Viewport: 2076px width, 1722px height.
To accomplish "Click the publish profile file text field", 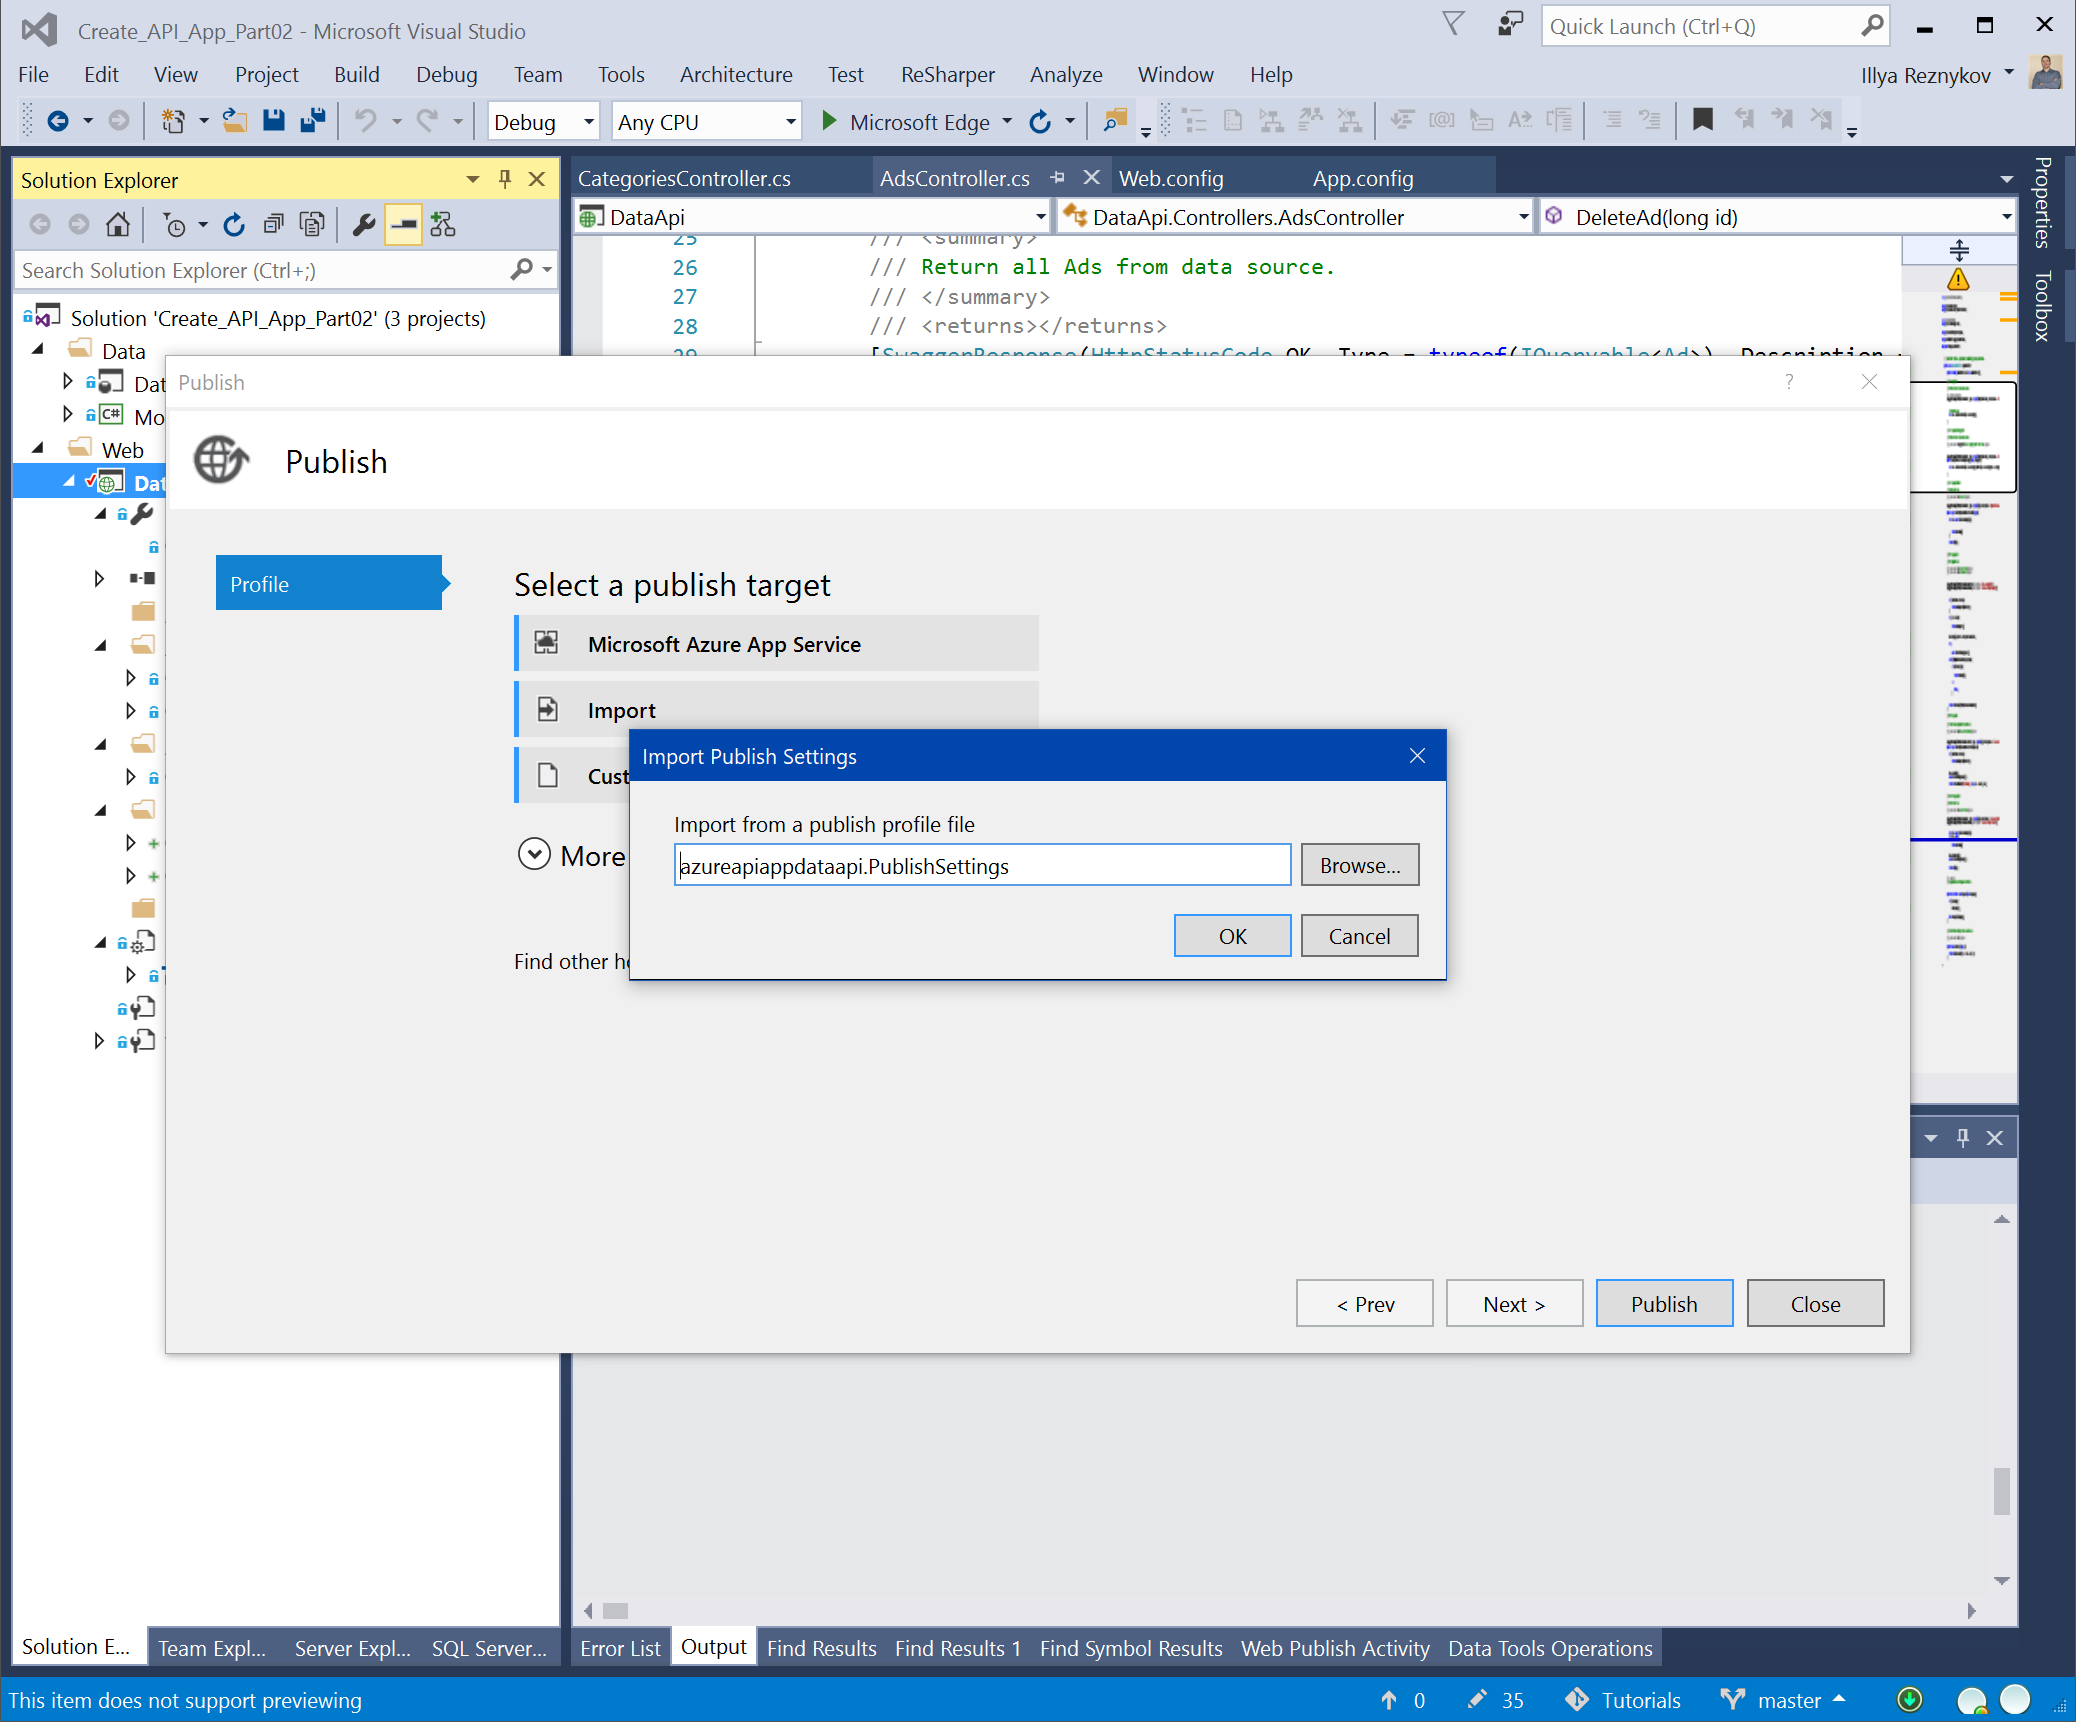I will tap(982, 865).
